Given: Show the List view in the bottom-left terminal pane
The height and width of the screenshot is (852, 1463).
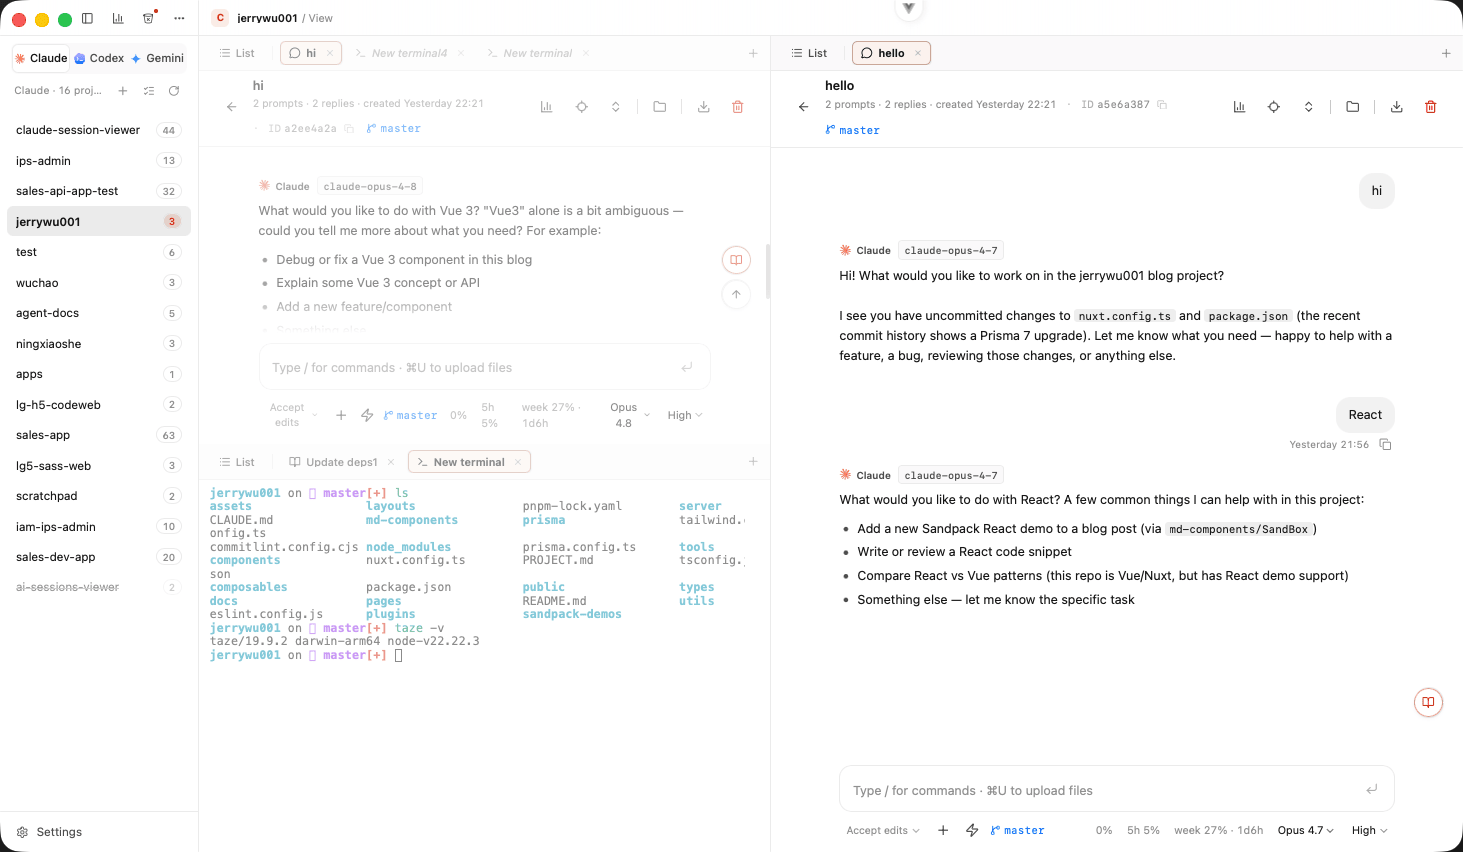Looking at the screenshot, I should [x=237, y=462].
